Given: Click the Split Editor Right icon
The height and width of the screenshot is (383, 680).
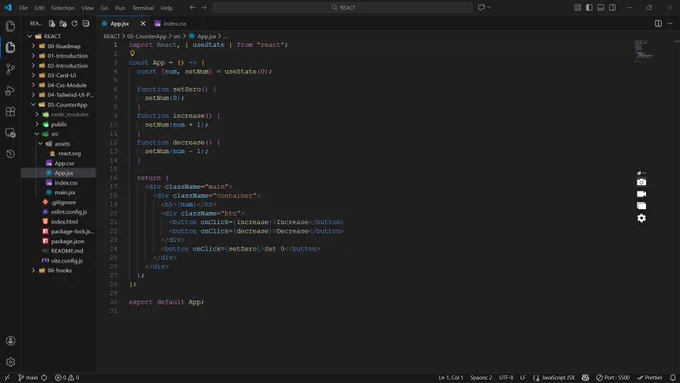Looking at the screenshot, I should 658,23.
